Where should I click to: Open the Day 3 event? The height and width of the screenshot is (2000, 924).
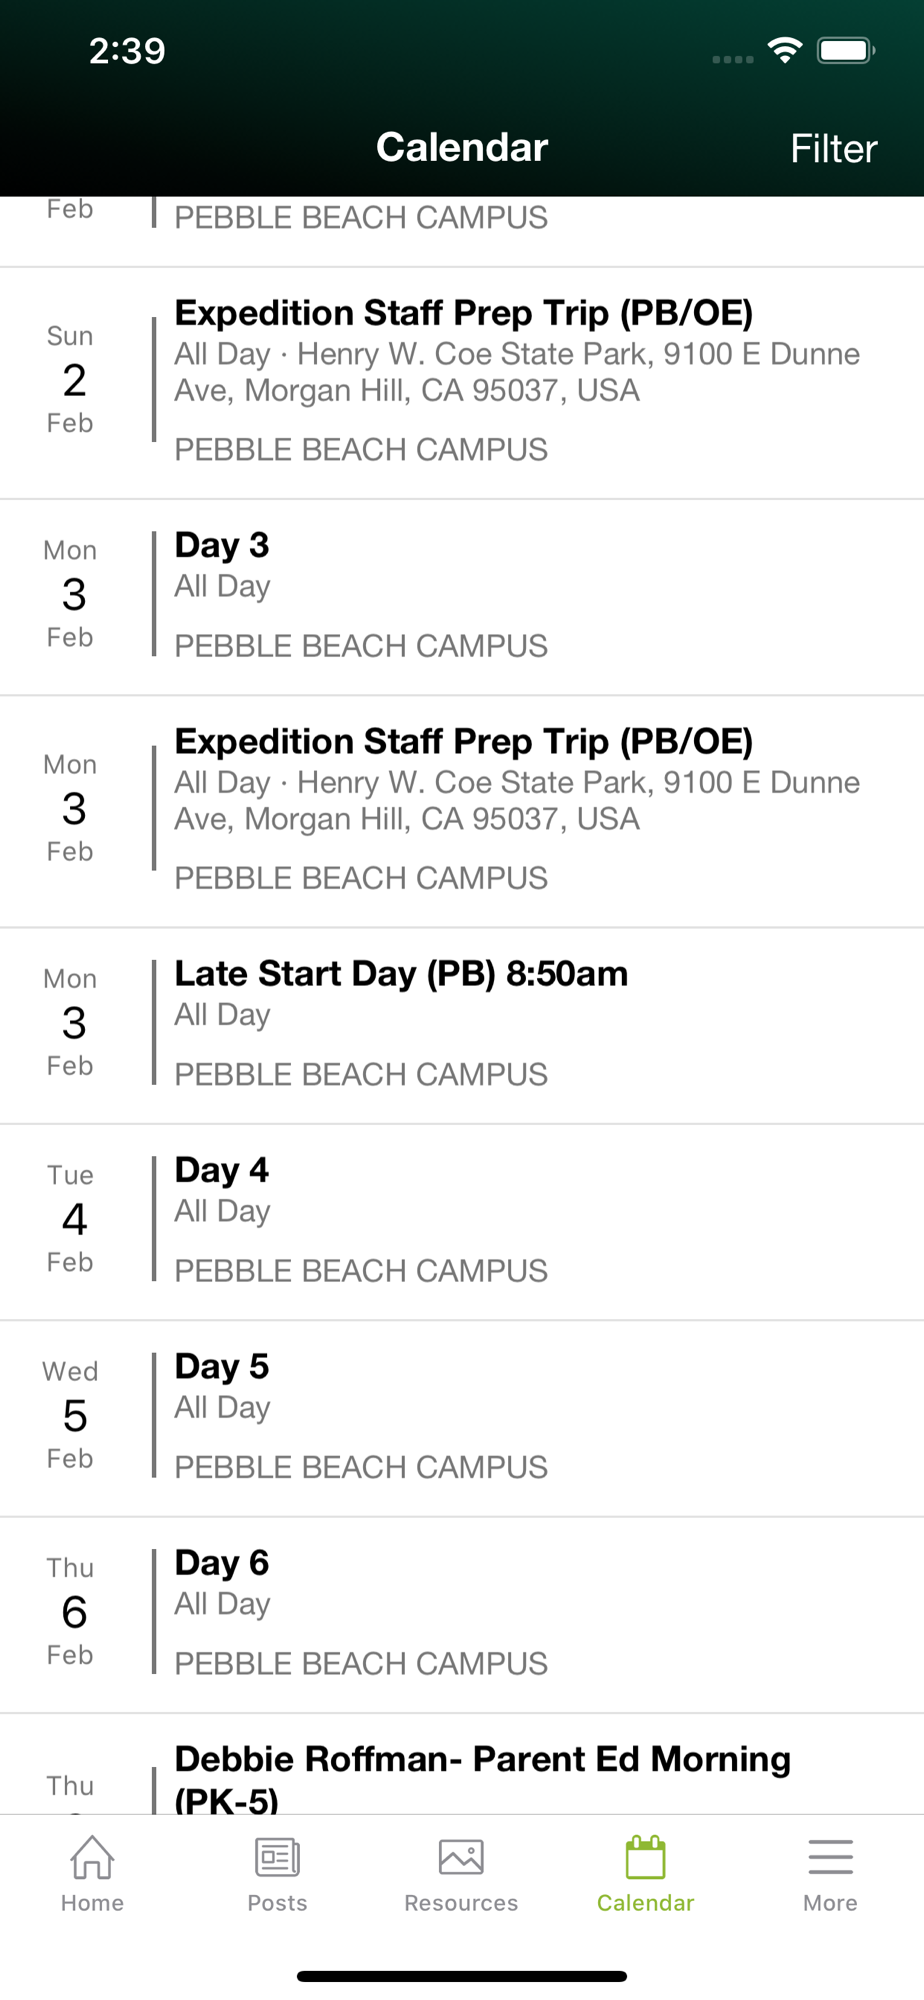[x=222, y=546]
